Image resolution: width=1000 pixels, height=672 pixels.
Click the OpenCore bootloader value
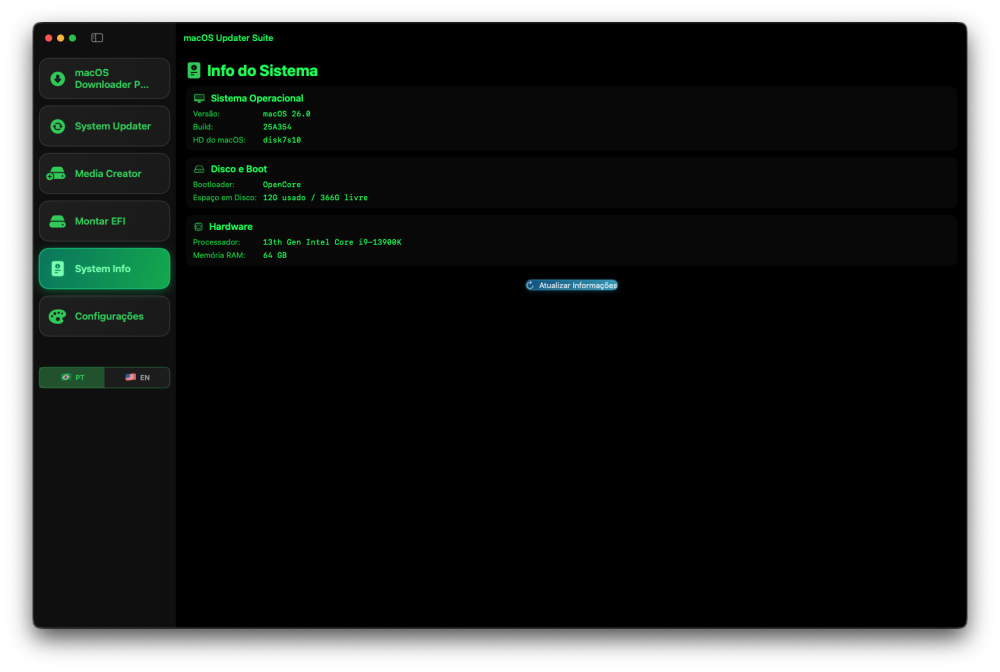(282, 184)
